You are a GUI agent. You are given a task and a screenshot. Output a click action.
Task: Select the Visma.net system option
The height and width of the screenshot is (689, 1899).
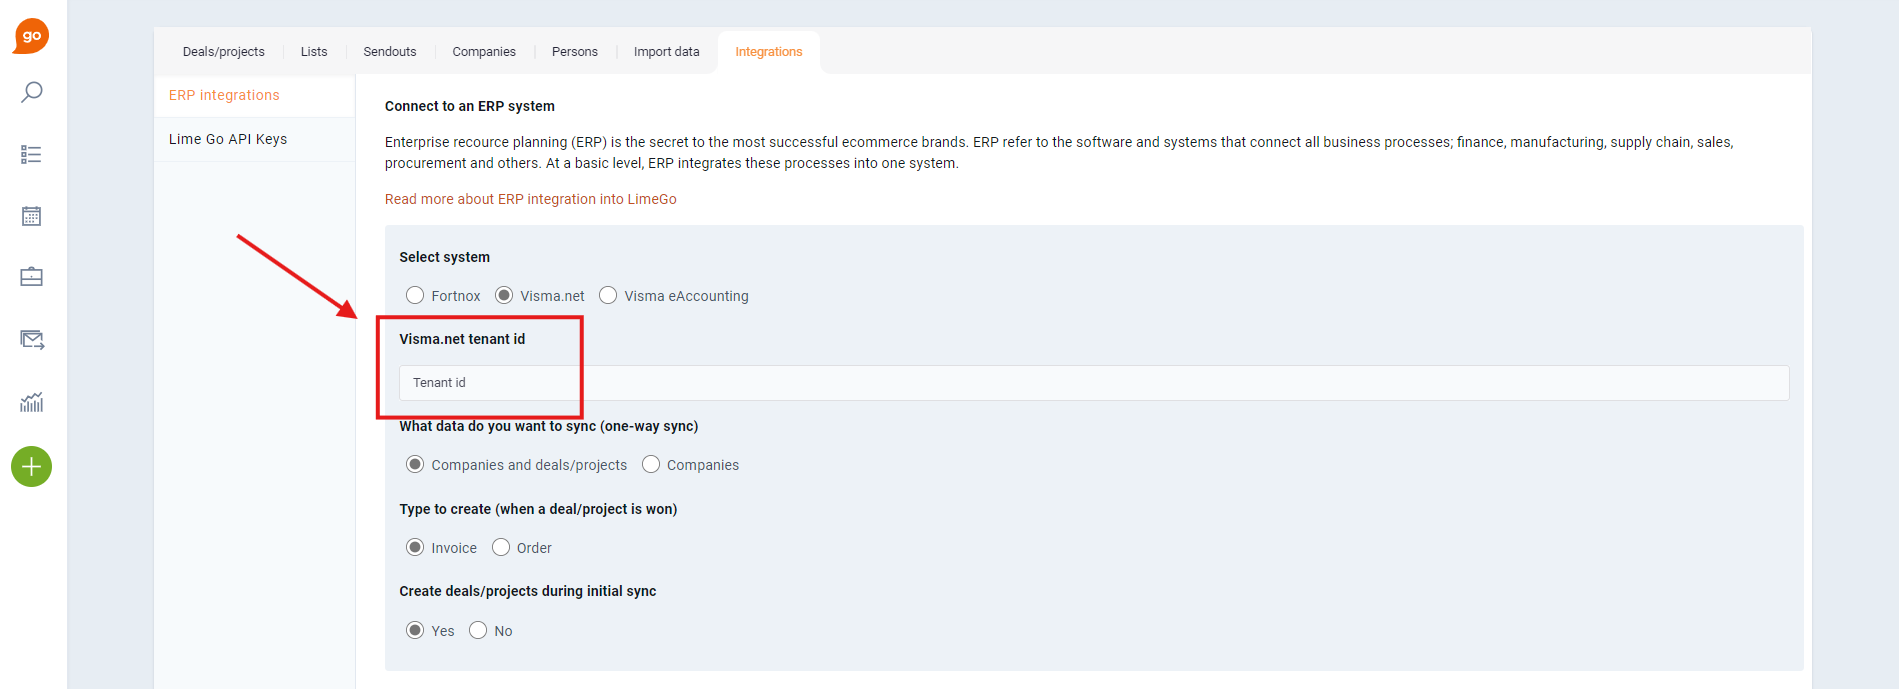pos(504,295)
